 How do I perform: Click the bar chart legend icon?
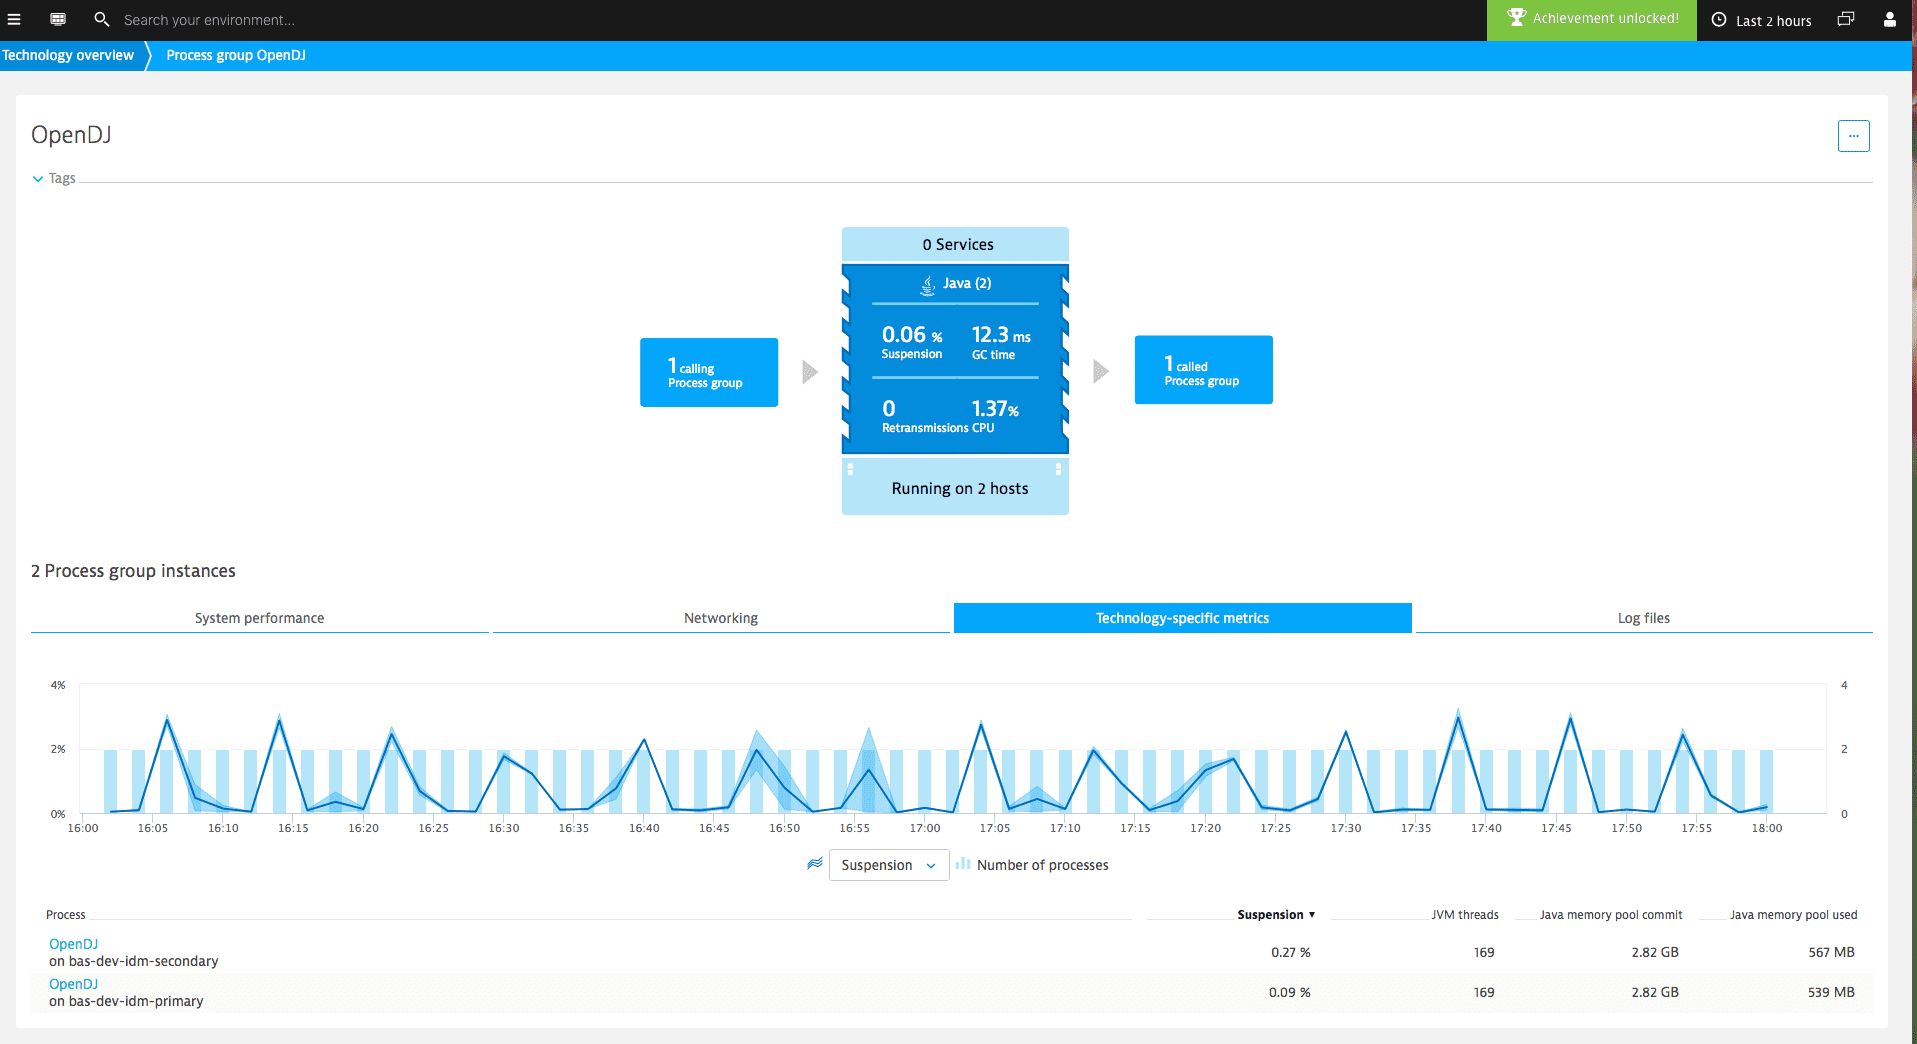[962, 864]
